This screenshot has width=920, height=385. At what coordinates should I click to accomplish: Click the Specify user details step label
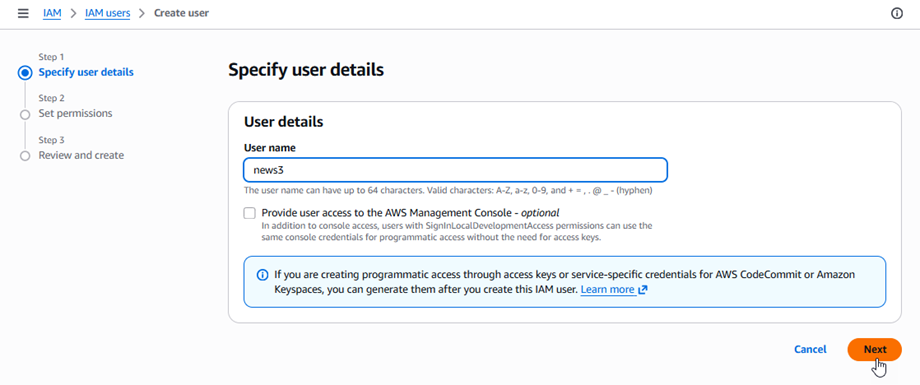point(86,73)
